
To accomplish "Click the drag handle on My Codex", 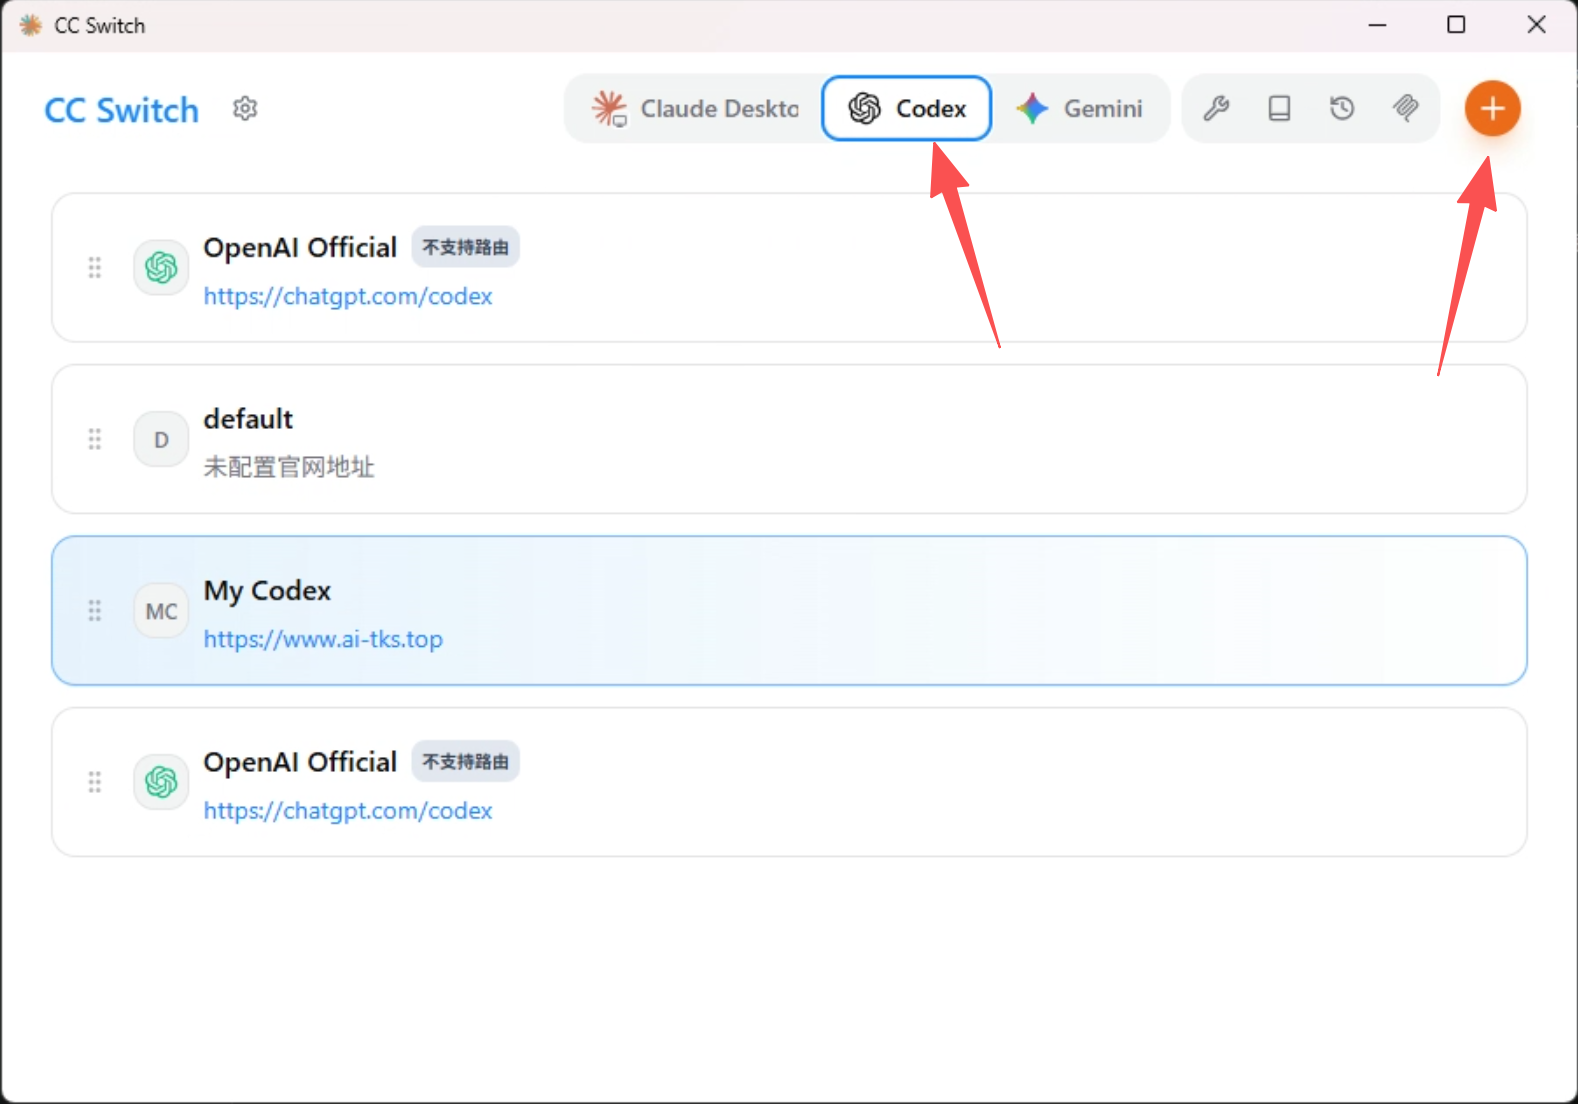I will coord(95,611).
